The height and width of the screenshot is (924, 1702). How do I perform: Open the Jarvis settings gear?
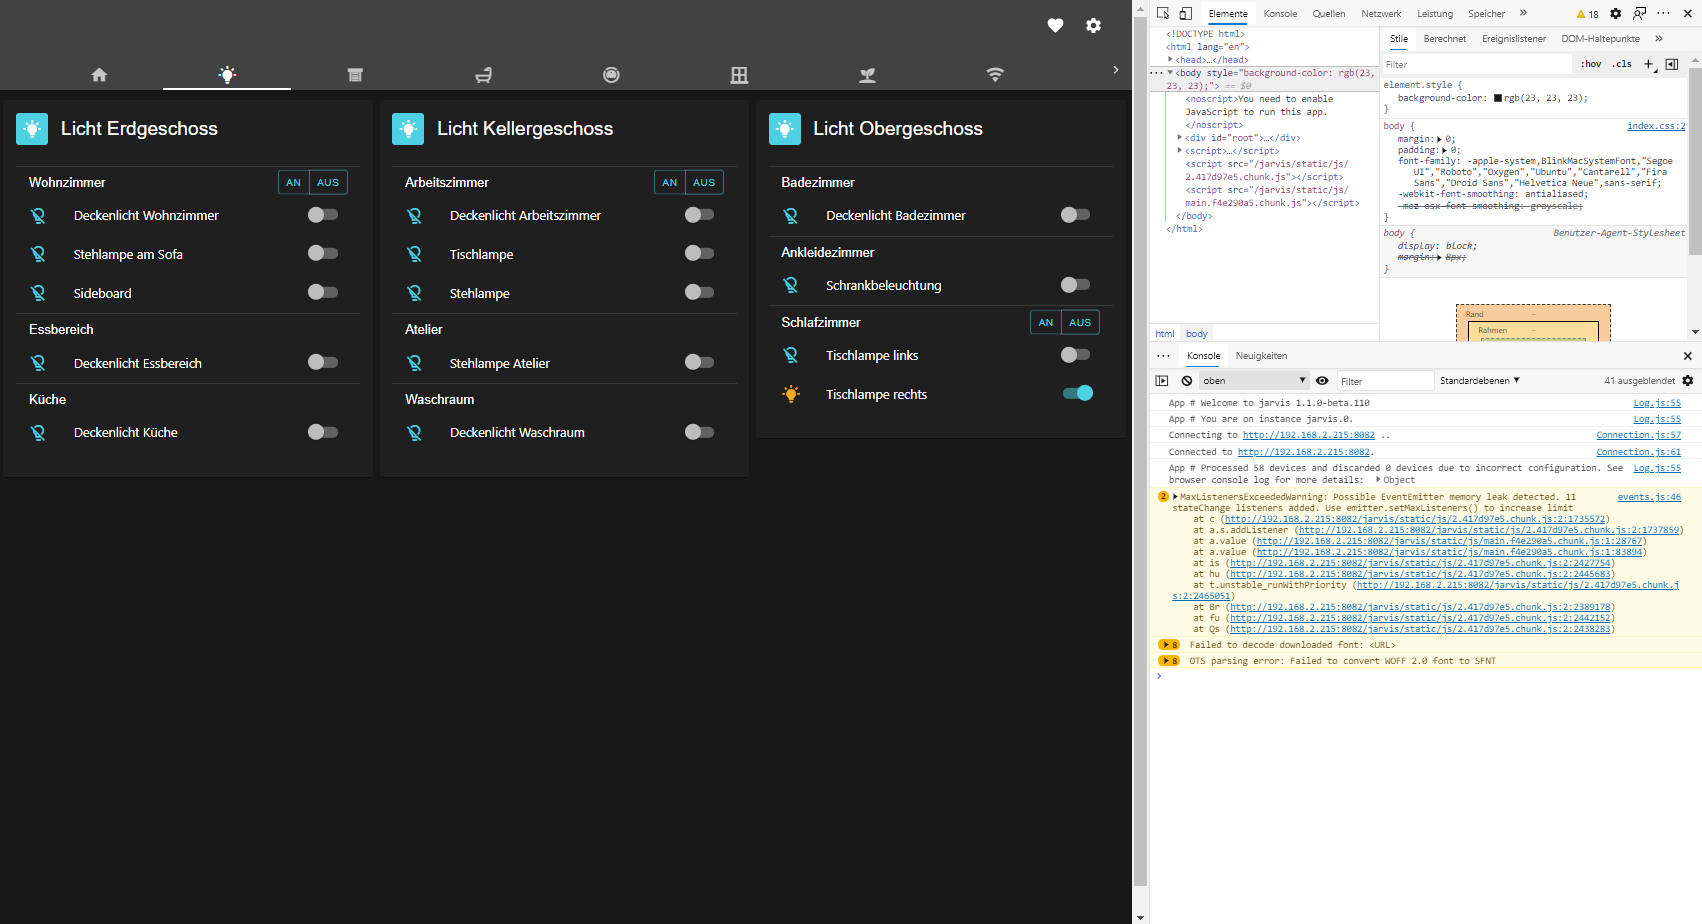click(1093, 25)
